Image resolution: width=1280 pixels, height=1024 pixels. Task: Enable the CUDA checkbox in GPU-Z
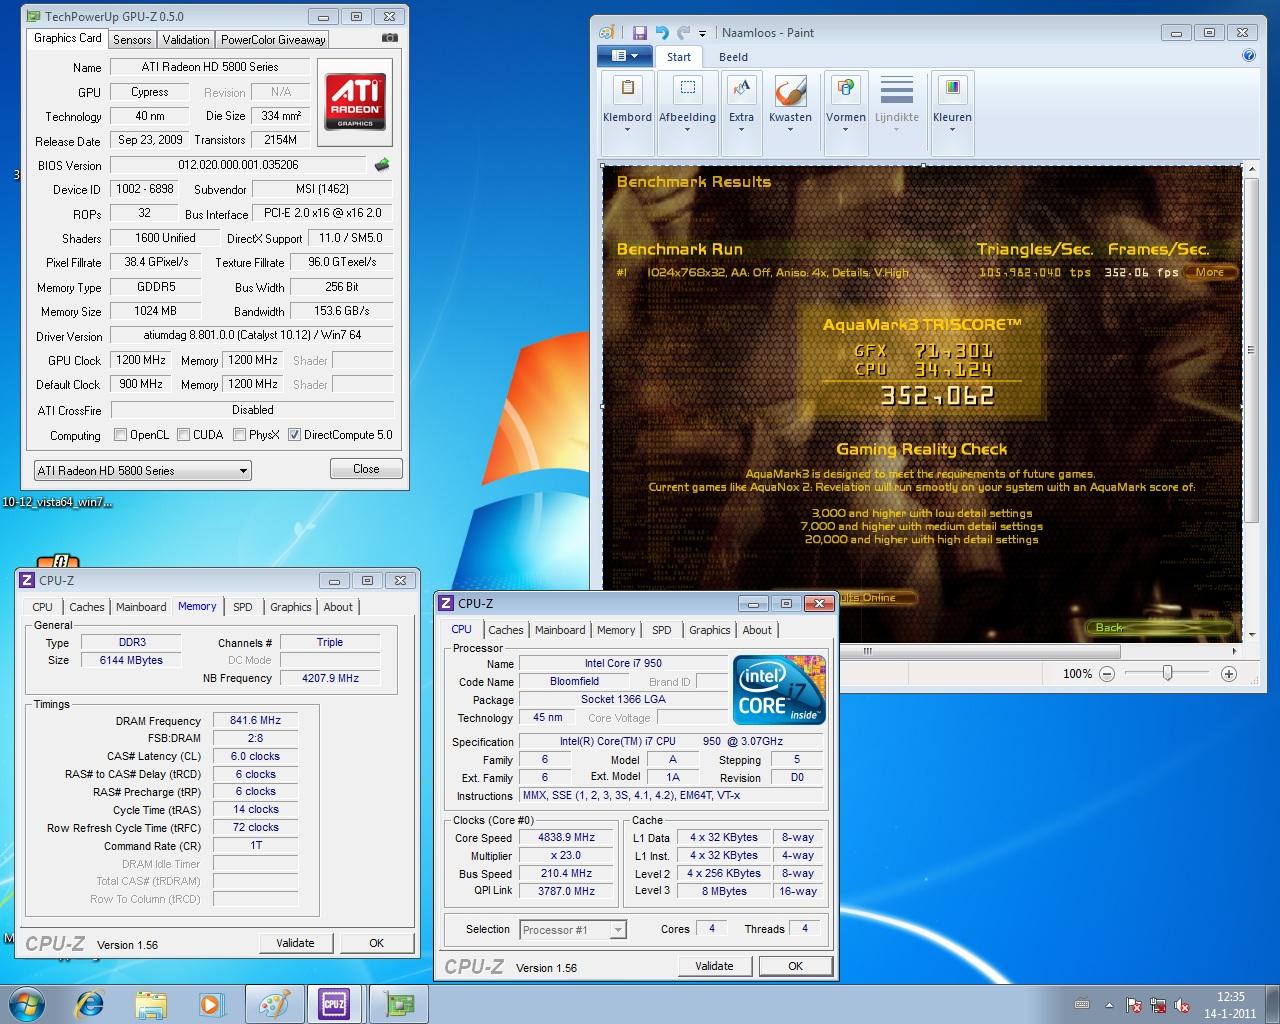(x=183, y=434)
